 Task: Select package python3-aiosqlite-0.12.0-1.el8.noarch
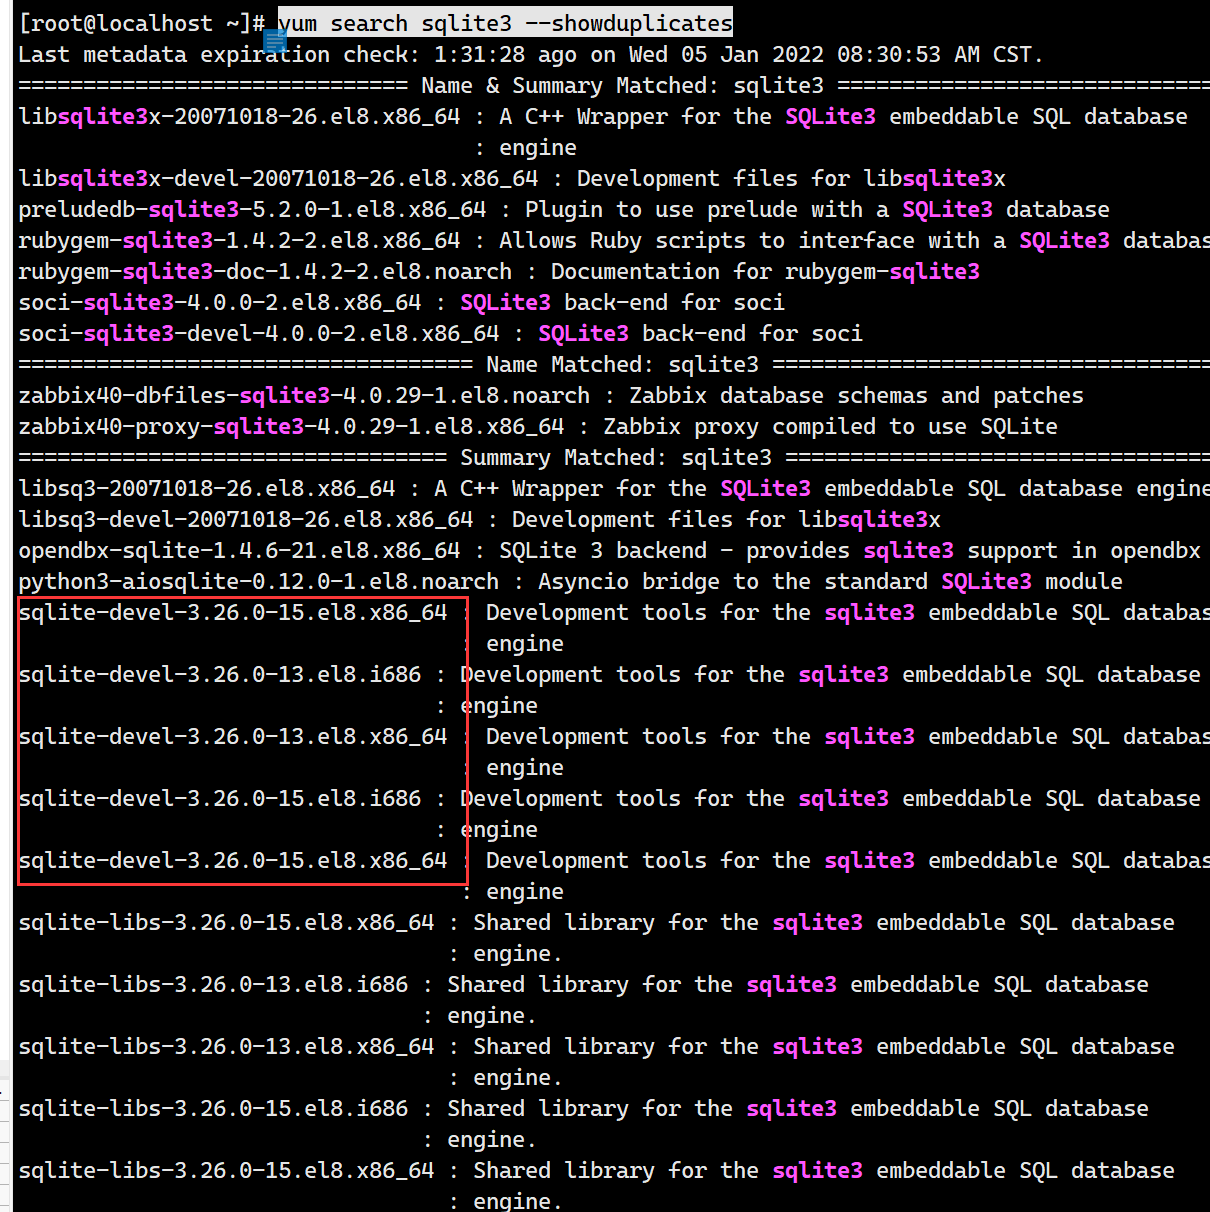(x=258, y=581)
